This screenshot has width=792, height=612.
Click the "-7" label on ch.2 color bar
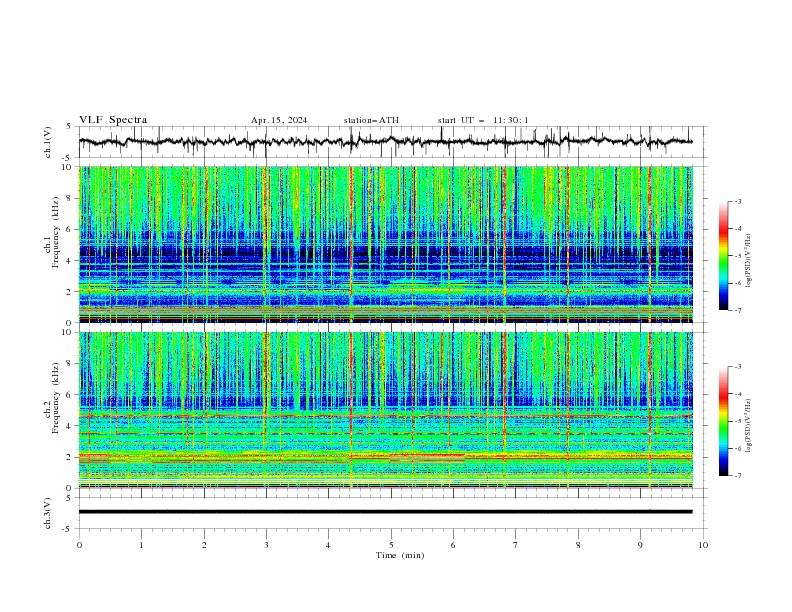(x=738, y=476)
